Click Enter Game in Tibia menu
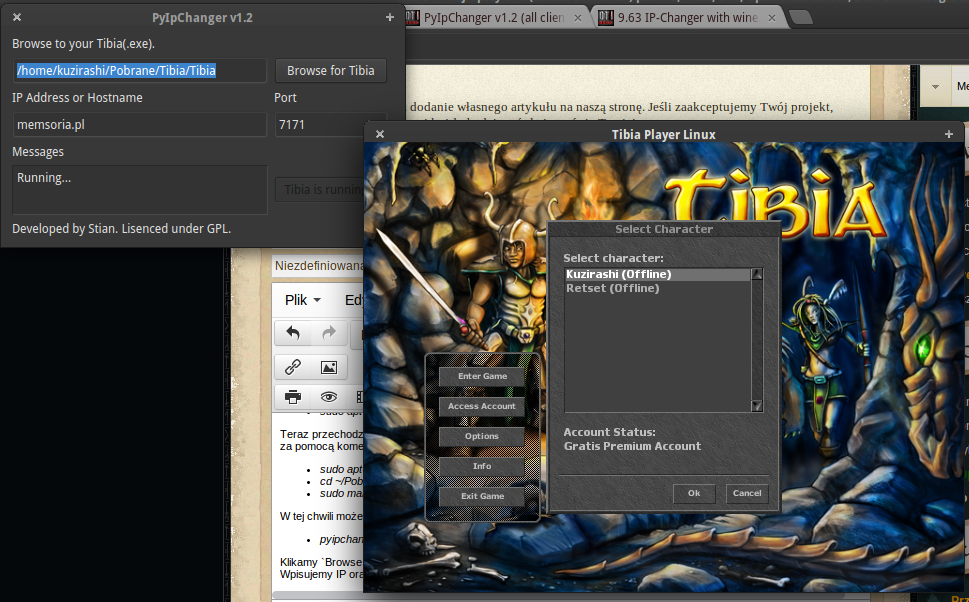 [x=482, y=376]
